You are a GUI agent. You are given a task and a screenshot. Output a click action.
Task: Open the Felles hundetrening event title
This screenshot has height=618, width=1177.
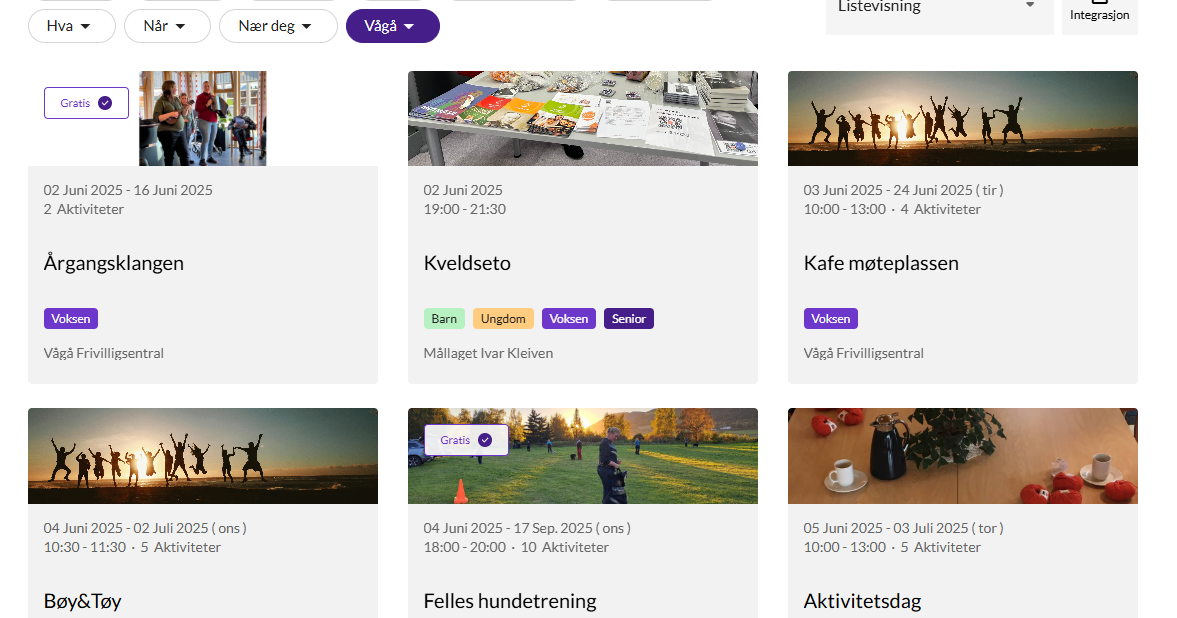click(x=510, y=601)
